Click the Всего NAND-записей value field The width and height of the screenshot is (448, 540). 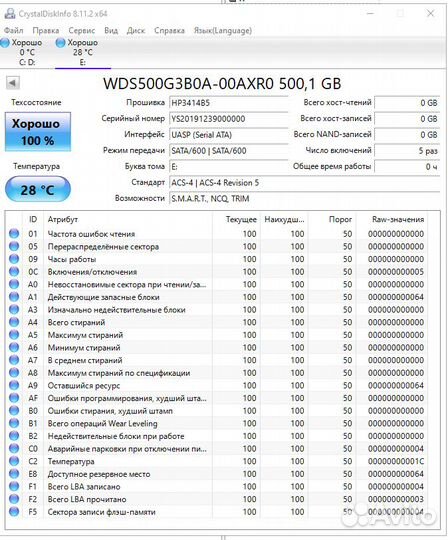point(407,135)
